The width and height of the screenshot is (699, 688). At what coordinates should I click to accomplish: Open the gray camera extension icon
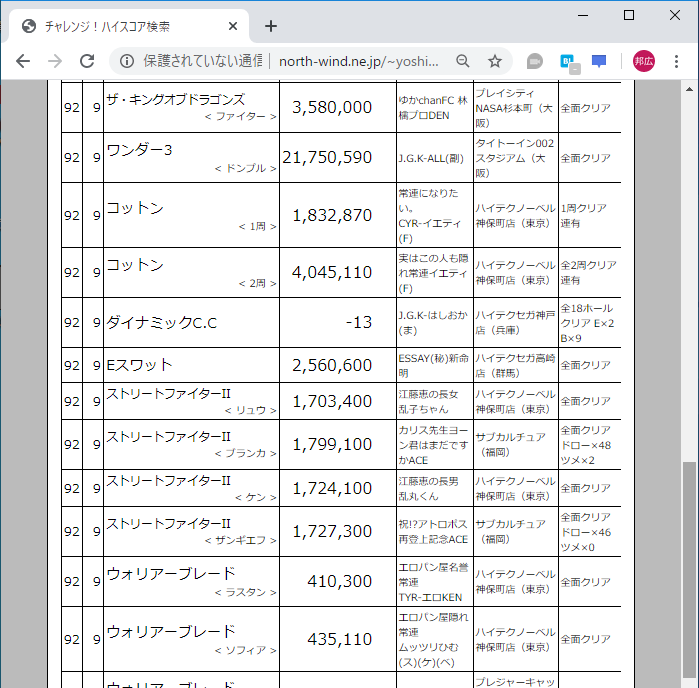click(x=535, y=61)
